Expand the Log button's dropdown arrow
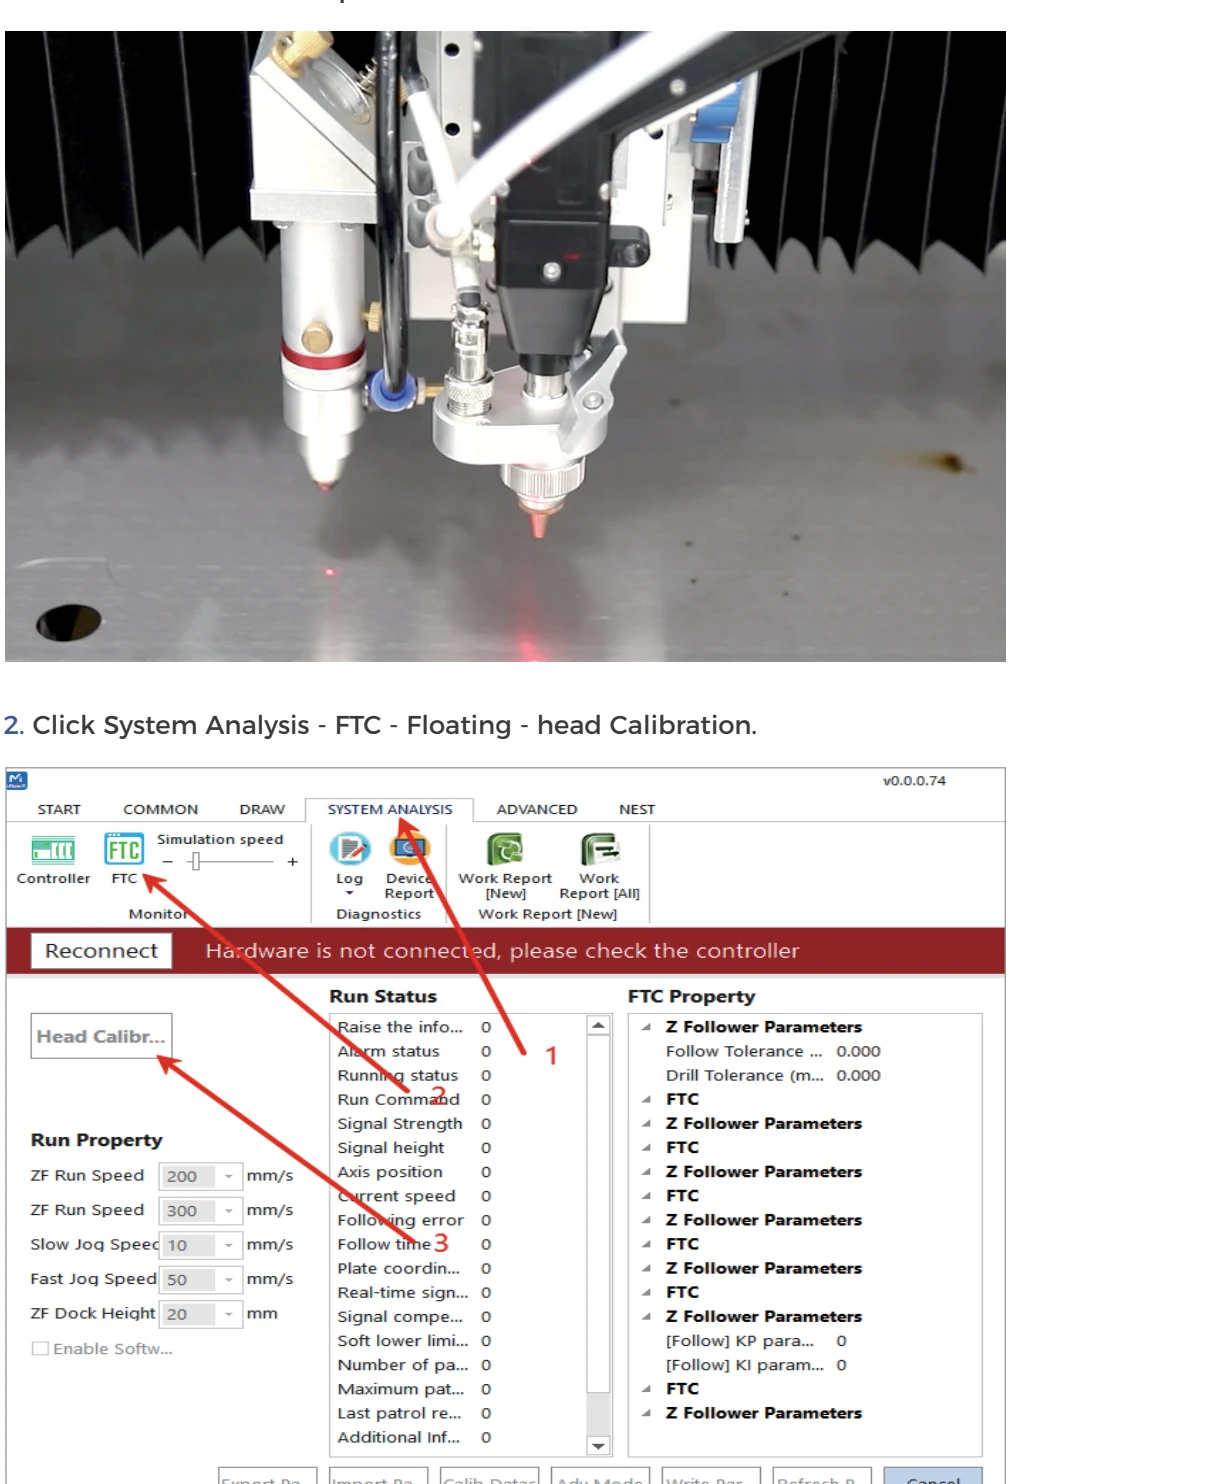This screenshot has height=1484, width=1231. tap(350, 893)
